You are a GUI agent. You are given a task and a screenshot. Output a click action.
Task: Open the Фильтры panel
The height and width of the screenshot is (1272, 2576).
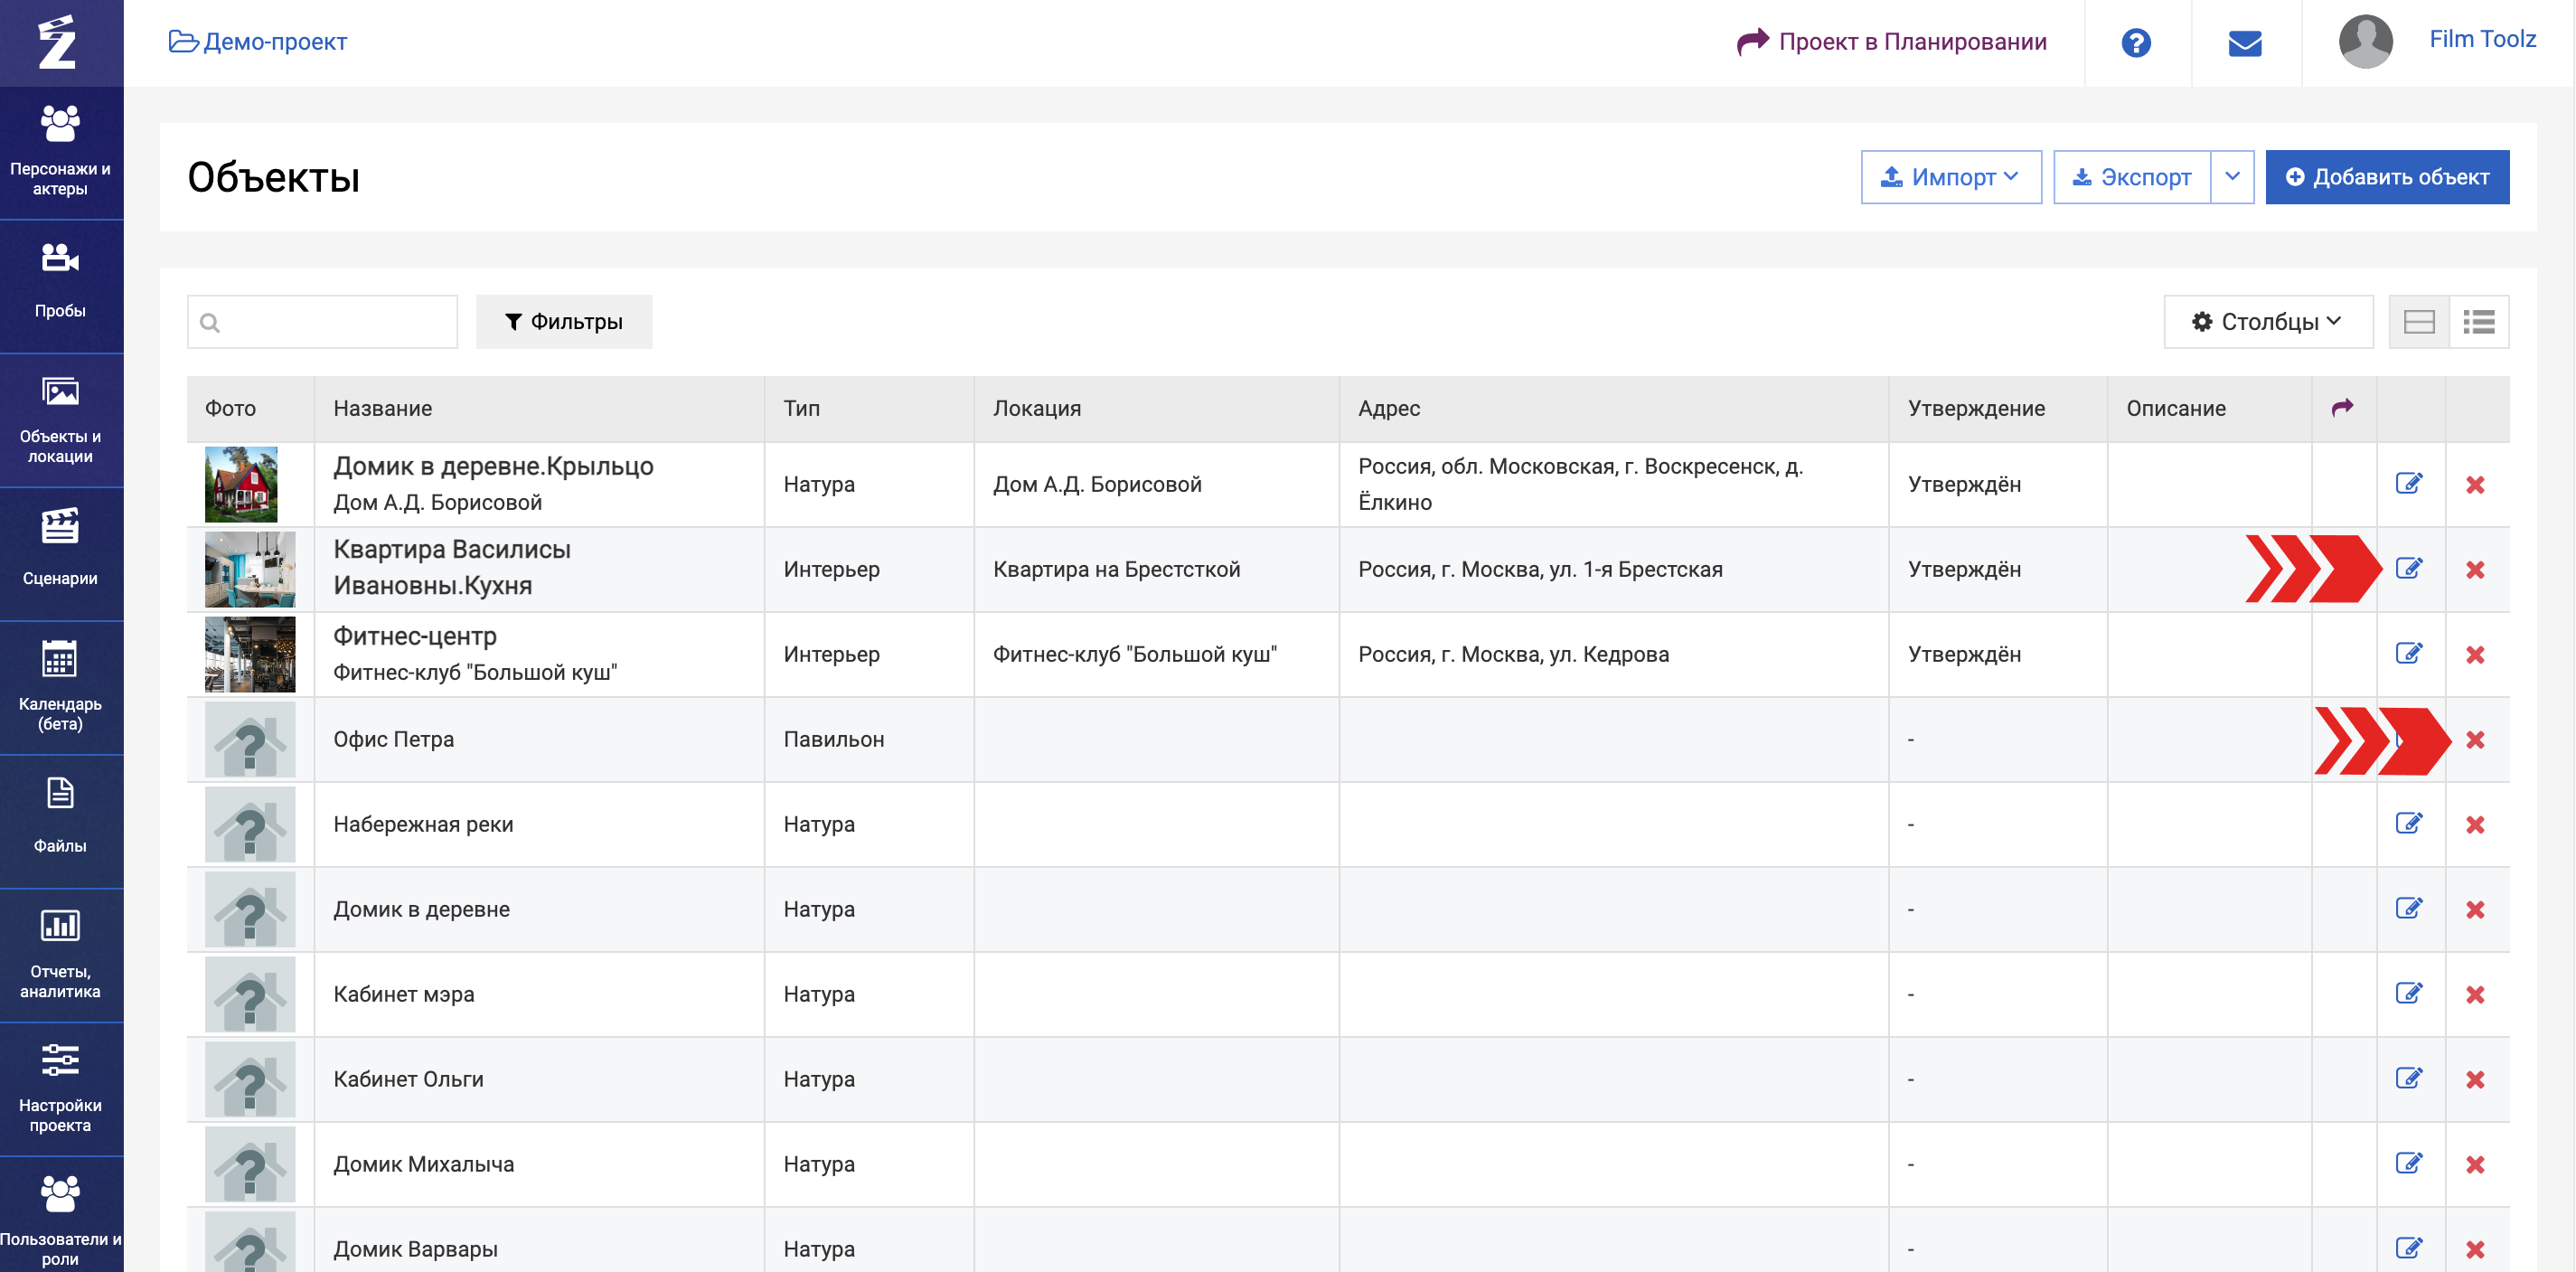(564, 322)
